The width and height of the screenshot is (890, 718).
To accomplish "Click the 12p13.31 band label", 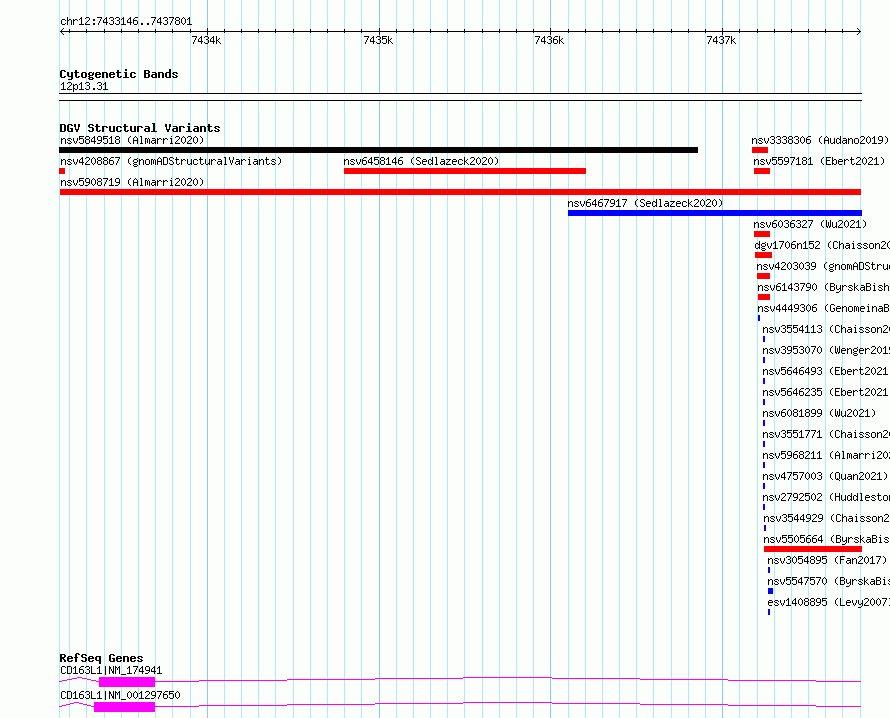I will [84, 86].
